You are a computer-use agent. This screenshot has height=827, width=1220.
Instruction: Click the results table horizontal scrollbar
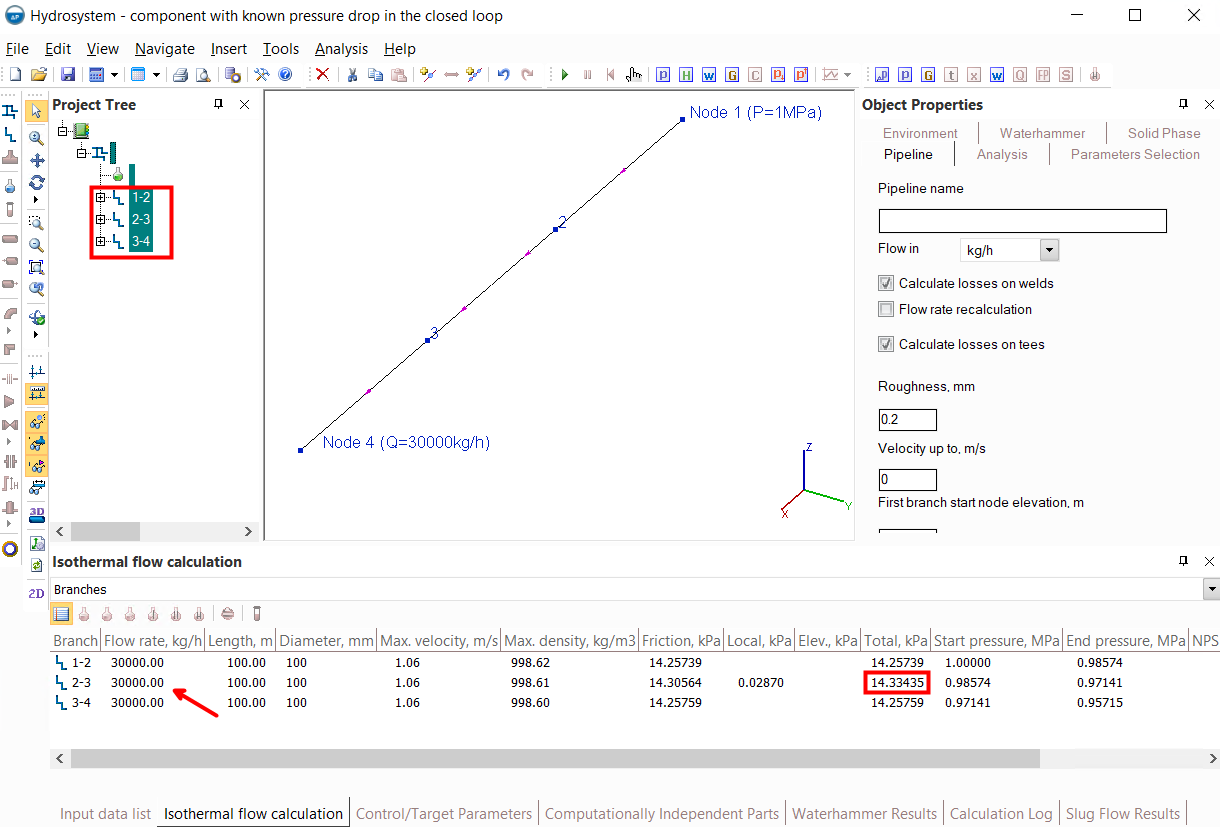(555, 759)
